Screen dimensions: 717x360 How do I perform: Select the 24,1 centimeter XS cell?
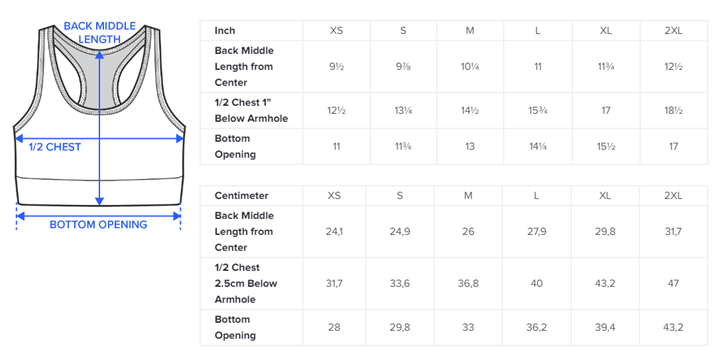[x=334, y=231]
